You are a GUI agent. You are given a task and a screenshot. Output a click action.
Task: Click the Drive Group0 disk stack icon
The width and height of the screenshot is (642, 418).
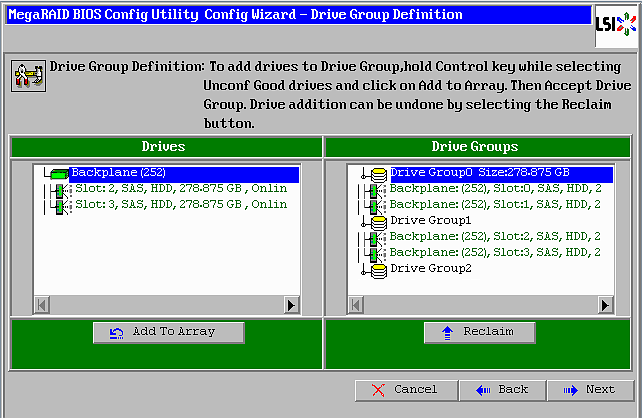[x=377, y=174]
